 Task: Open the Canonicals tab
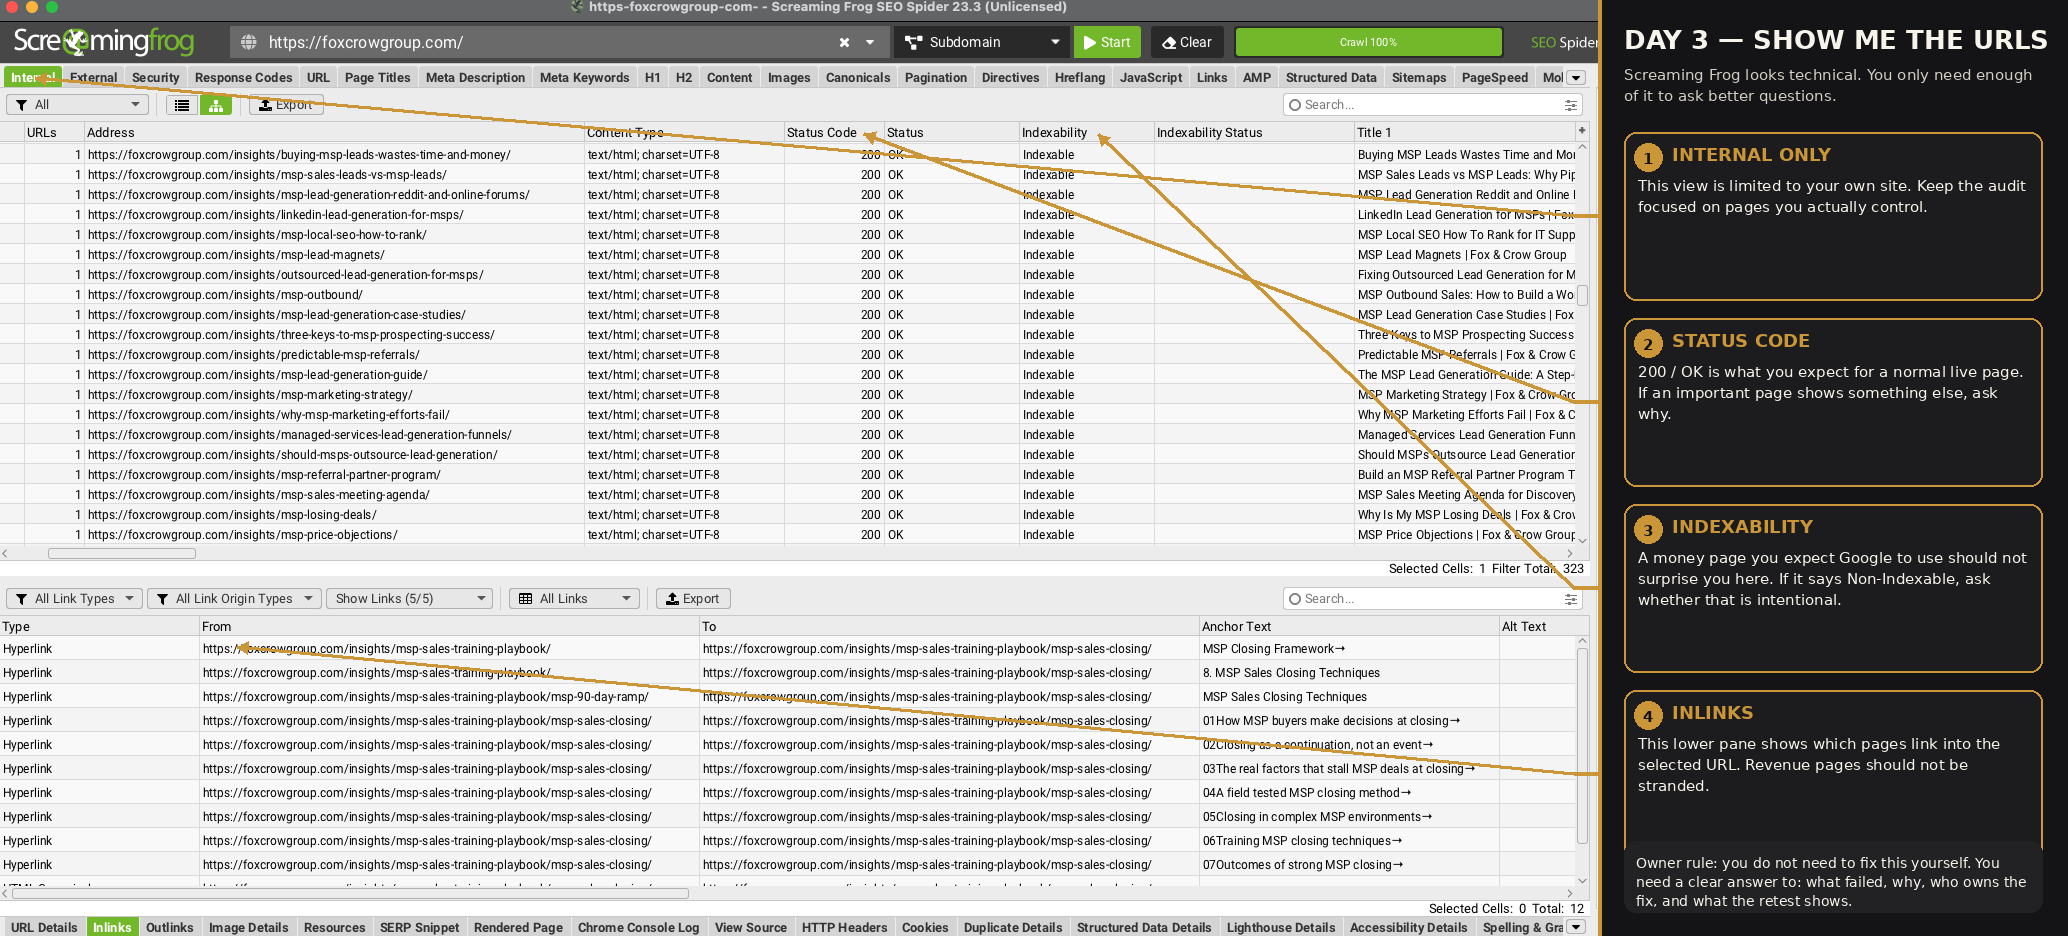click(857, 78)
